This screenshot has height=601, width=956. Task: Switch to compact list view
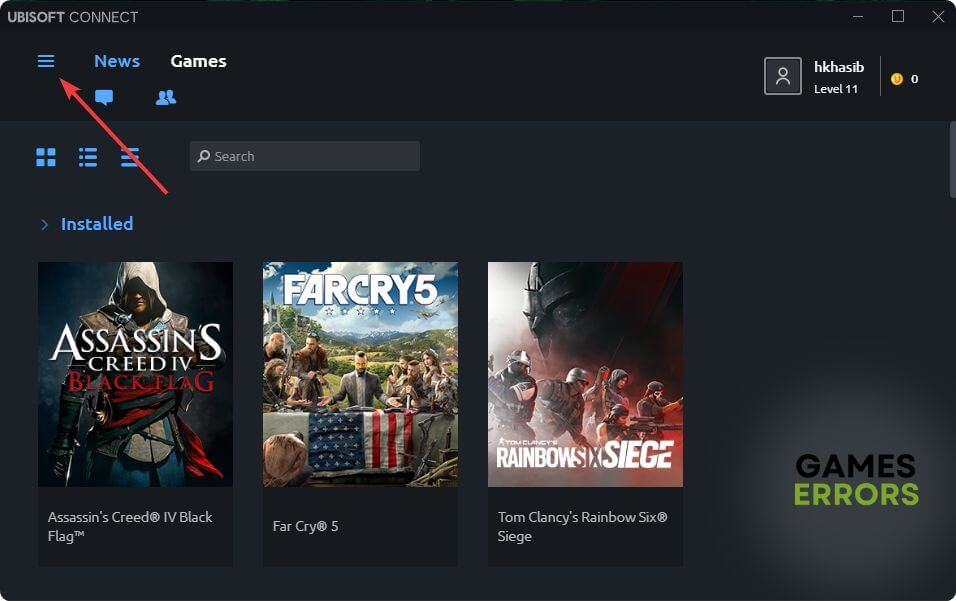pos(129,157)
